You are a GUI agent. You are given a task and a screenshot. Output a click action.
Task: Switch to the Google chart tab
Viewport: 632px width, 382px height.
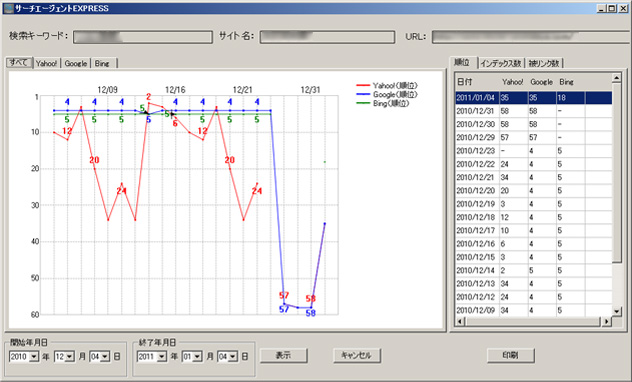pos(76,63)
